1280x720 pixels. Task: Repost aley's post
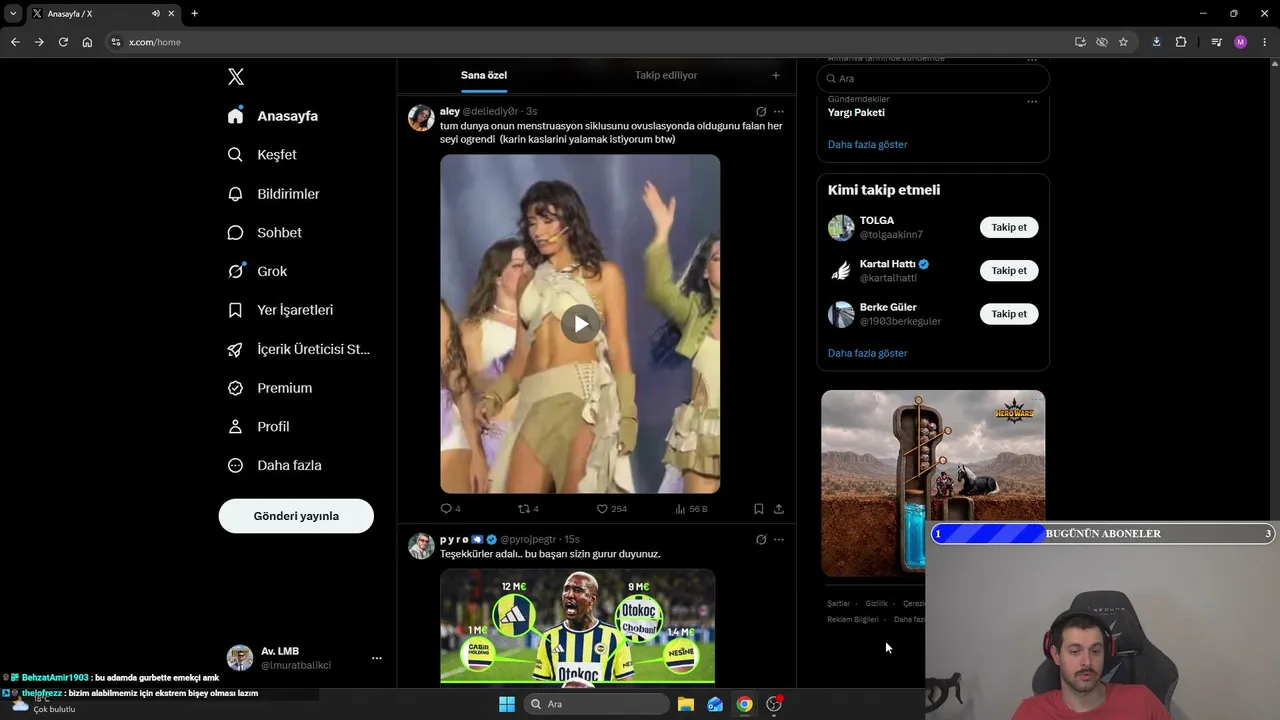point(528,509)
